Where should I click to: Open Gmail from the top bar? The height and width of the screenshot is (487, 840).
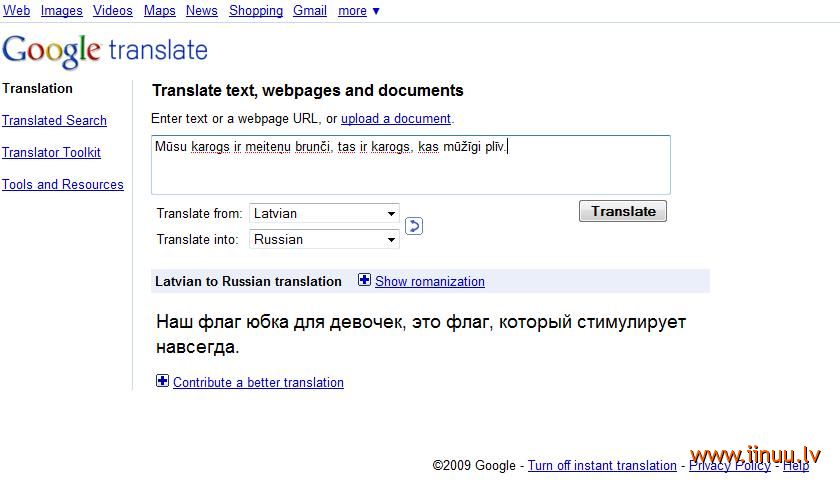tap(310, 10)
